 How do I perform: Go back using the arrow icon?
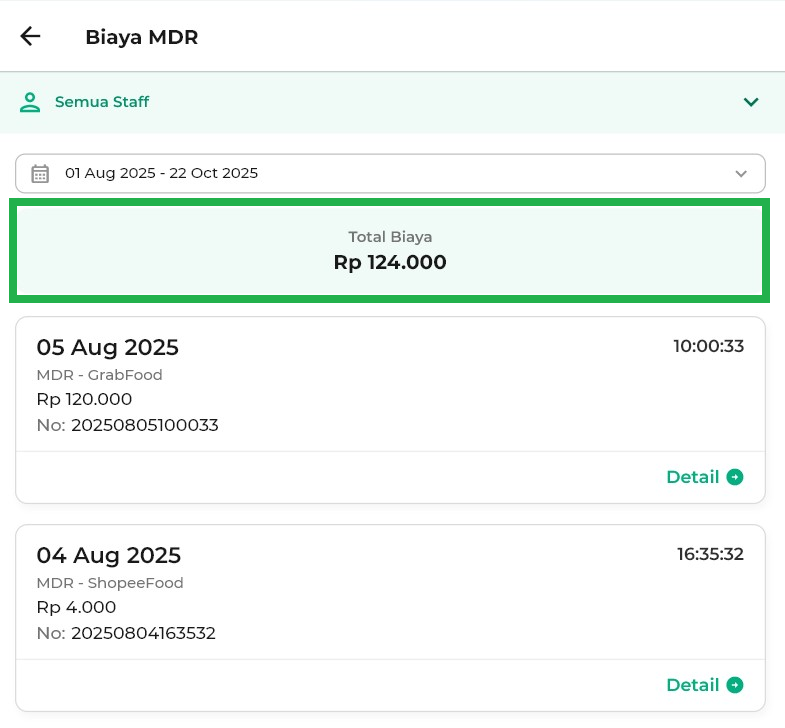click(30, 37)
